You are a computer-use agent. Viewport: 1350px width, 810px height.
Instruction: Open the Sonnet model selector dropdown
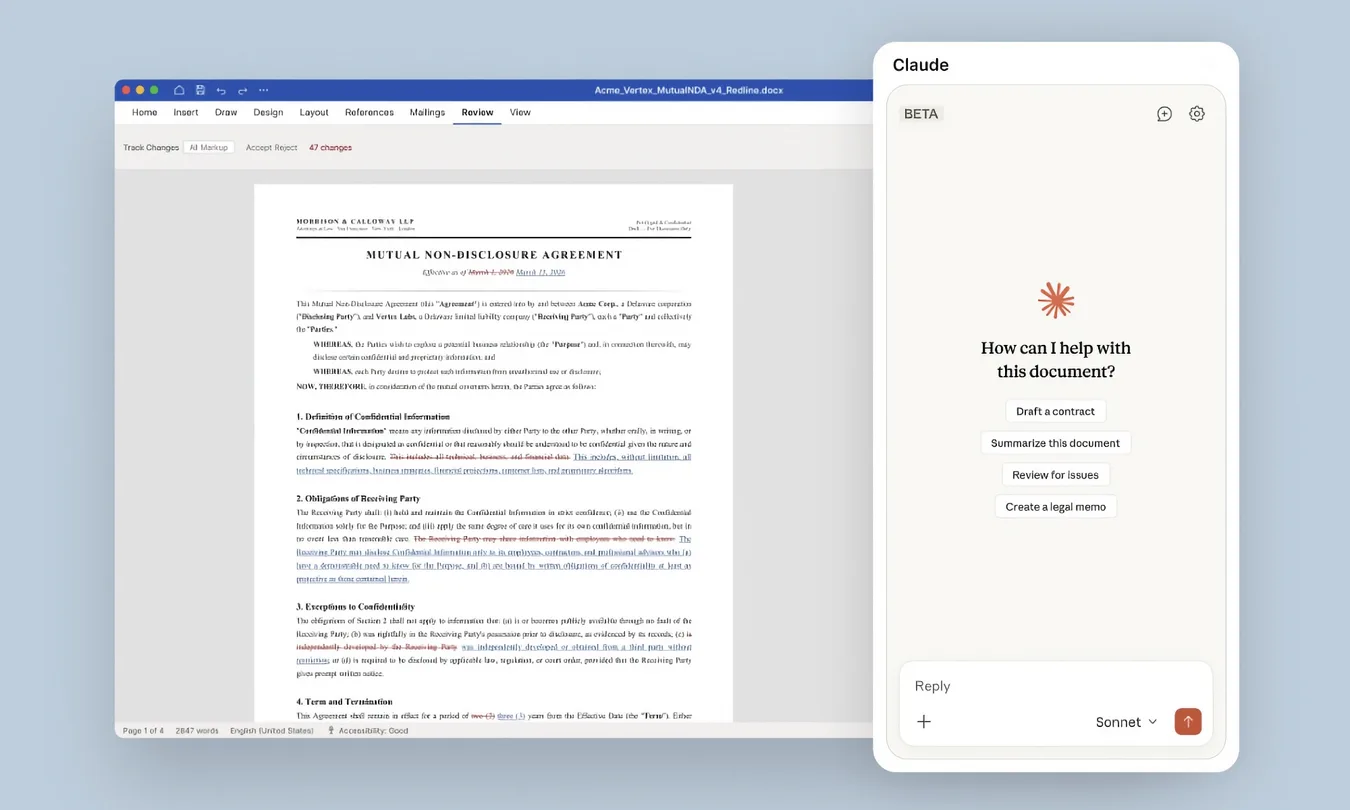point(1127,721)
